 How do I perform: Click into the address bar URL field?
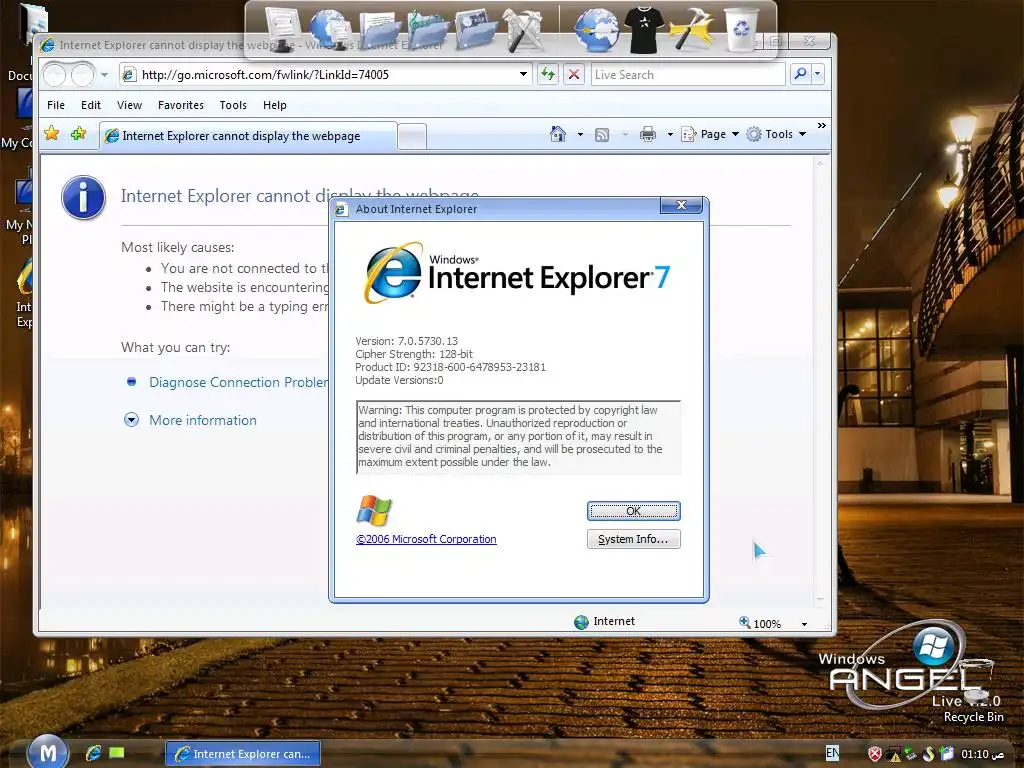tap(325, 74)
